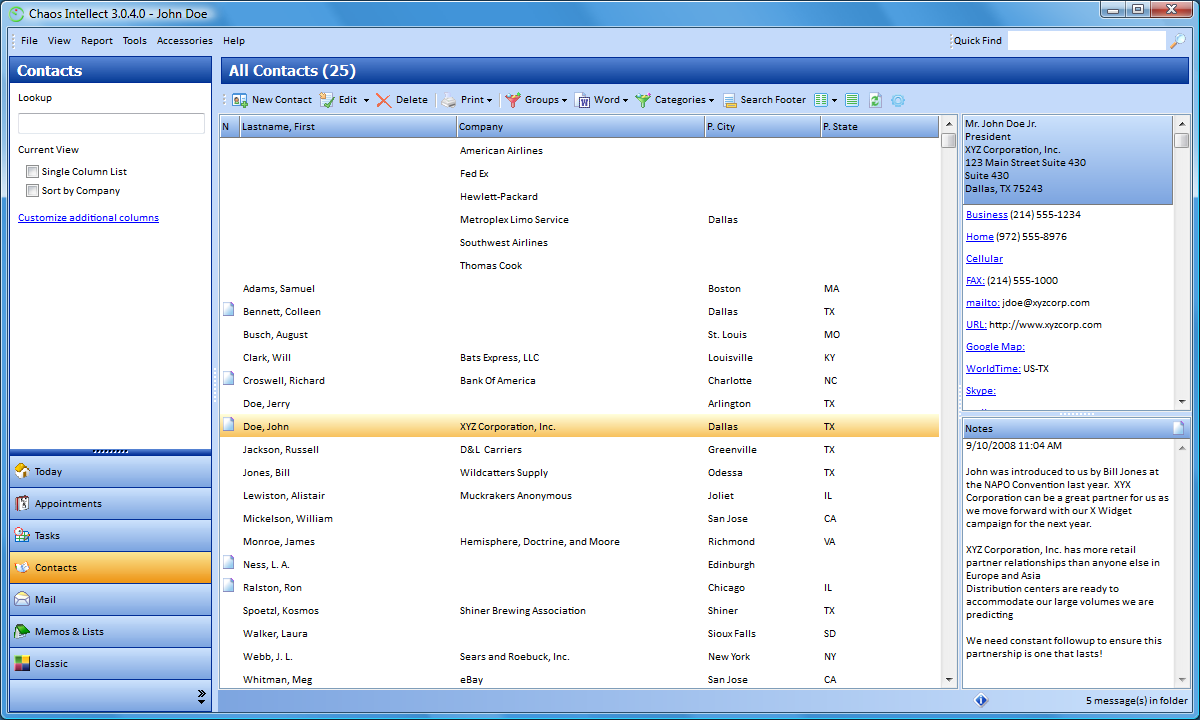Viewport: 1200px width, 720px height.
Task: Click the column layout icon in toolbar
Action: point(821,100)
